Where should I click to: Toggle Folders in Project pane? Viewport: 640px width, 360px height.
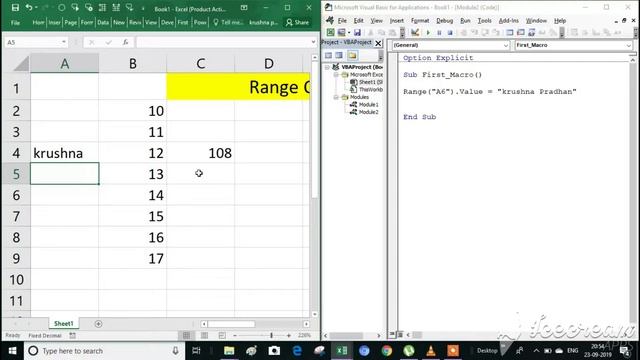pyautogui.click(x=353, y=55)
